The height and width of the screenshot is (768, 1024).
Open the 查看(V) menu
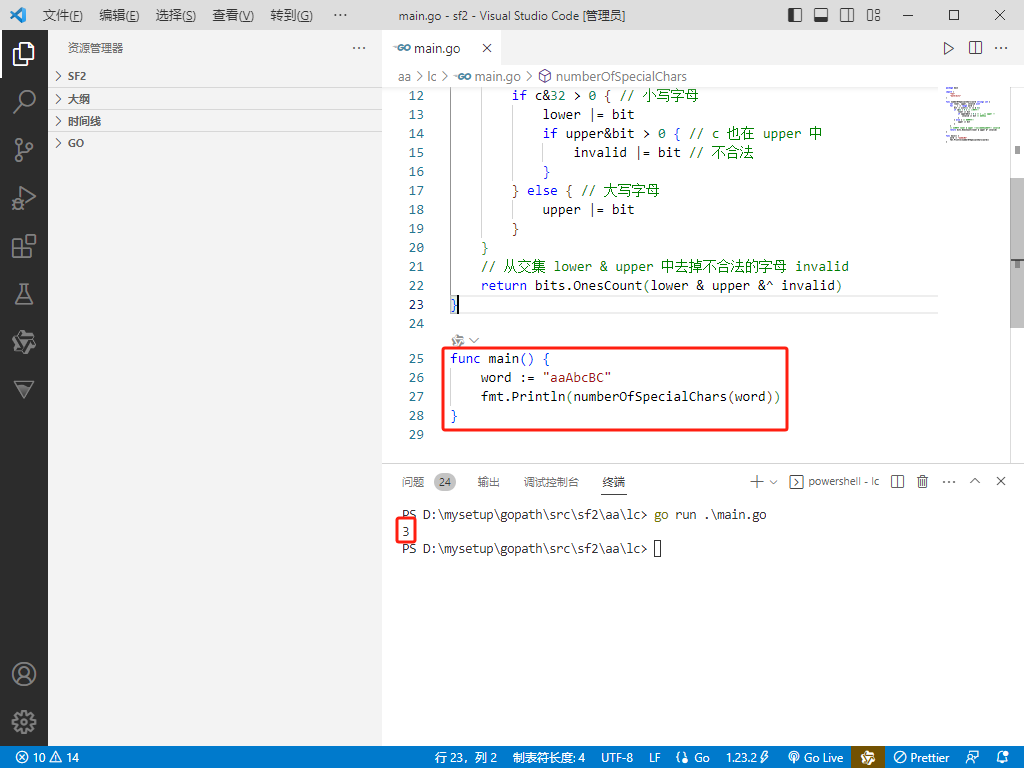tap(233, 15)
